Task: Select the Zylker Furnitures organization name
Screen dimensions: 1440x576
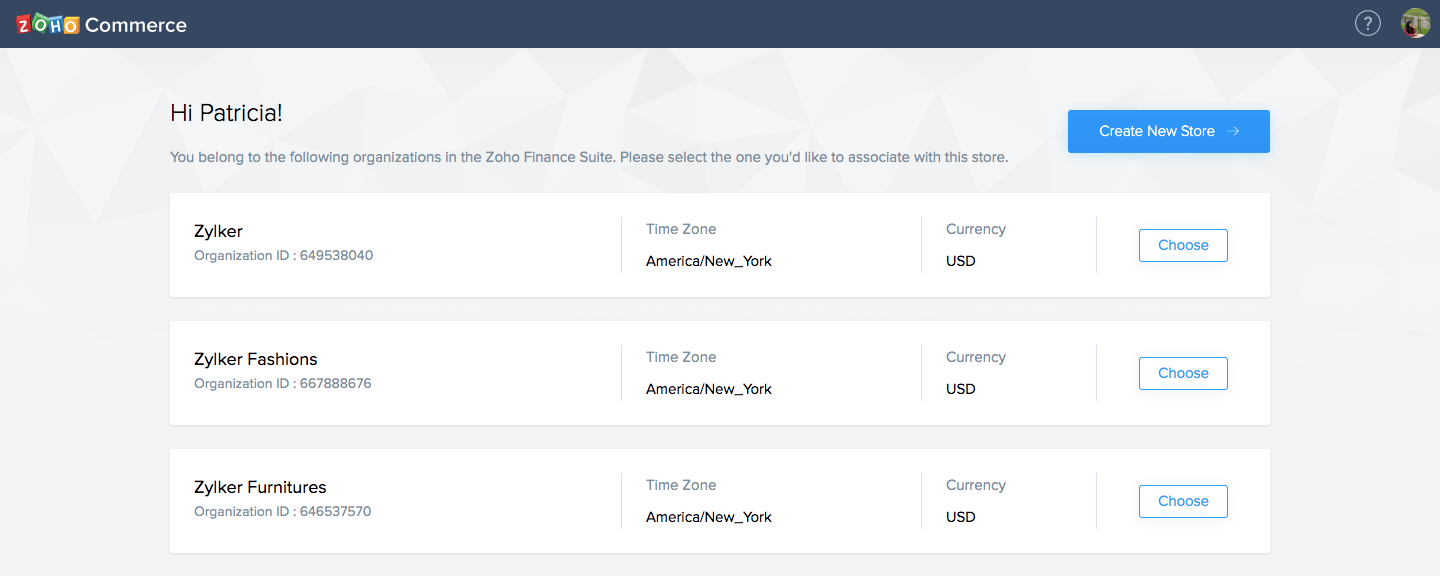Action: [260, 487]
